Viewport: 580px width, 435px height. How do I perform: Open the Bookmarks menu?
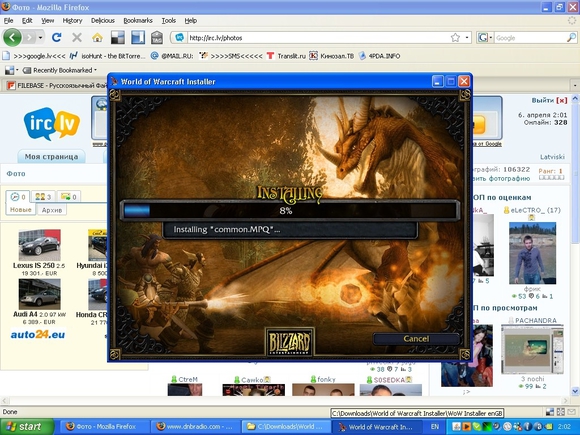138,21
